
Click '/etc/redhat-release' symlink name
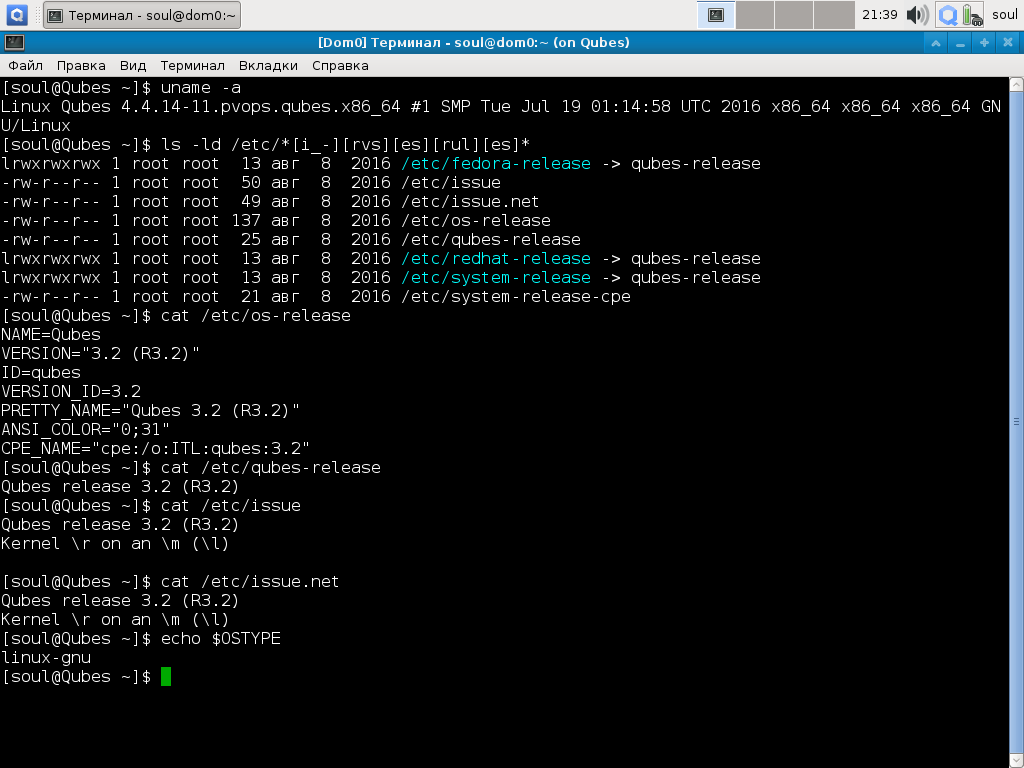pyautogui.click(x=496, y=259)
